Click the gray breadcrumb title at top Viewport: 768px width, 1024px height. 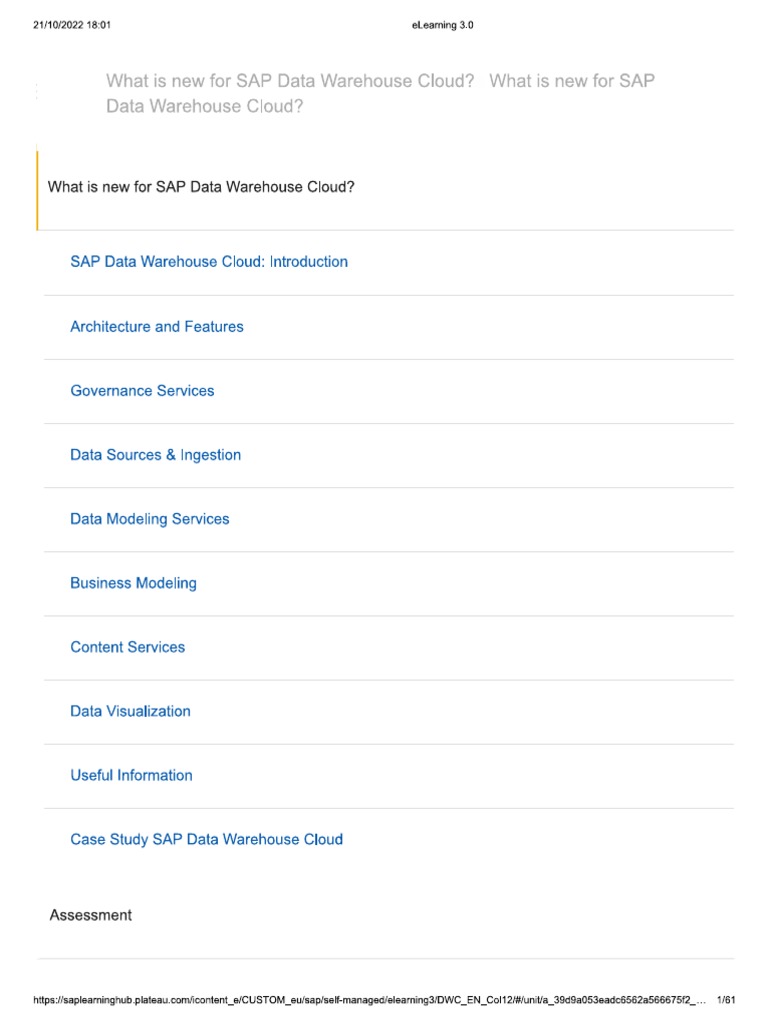click(290, 81)
